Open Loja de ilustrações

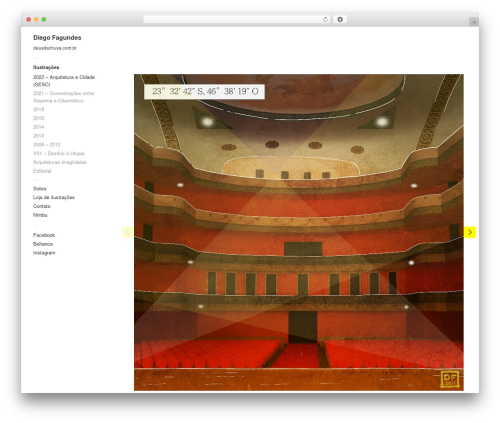tap(54, 197)
